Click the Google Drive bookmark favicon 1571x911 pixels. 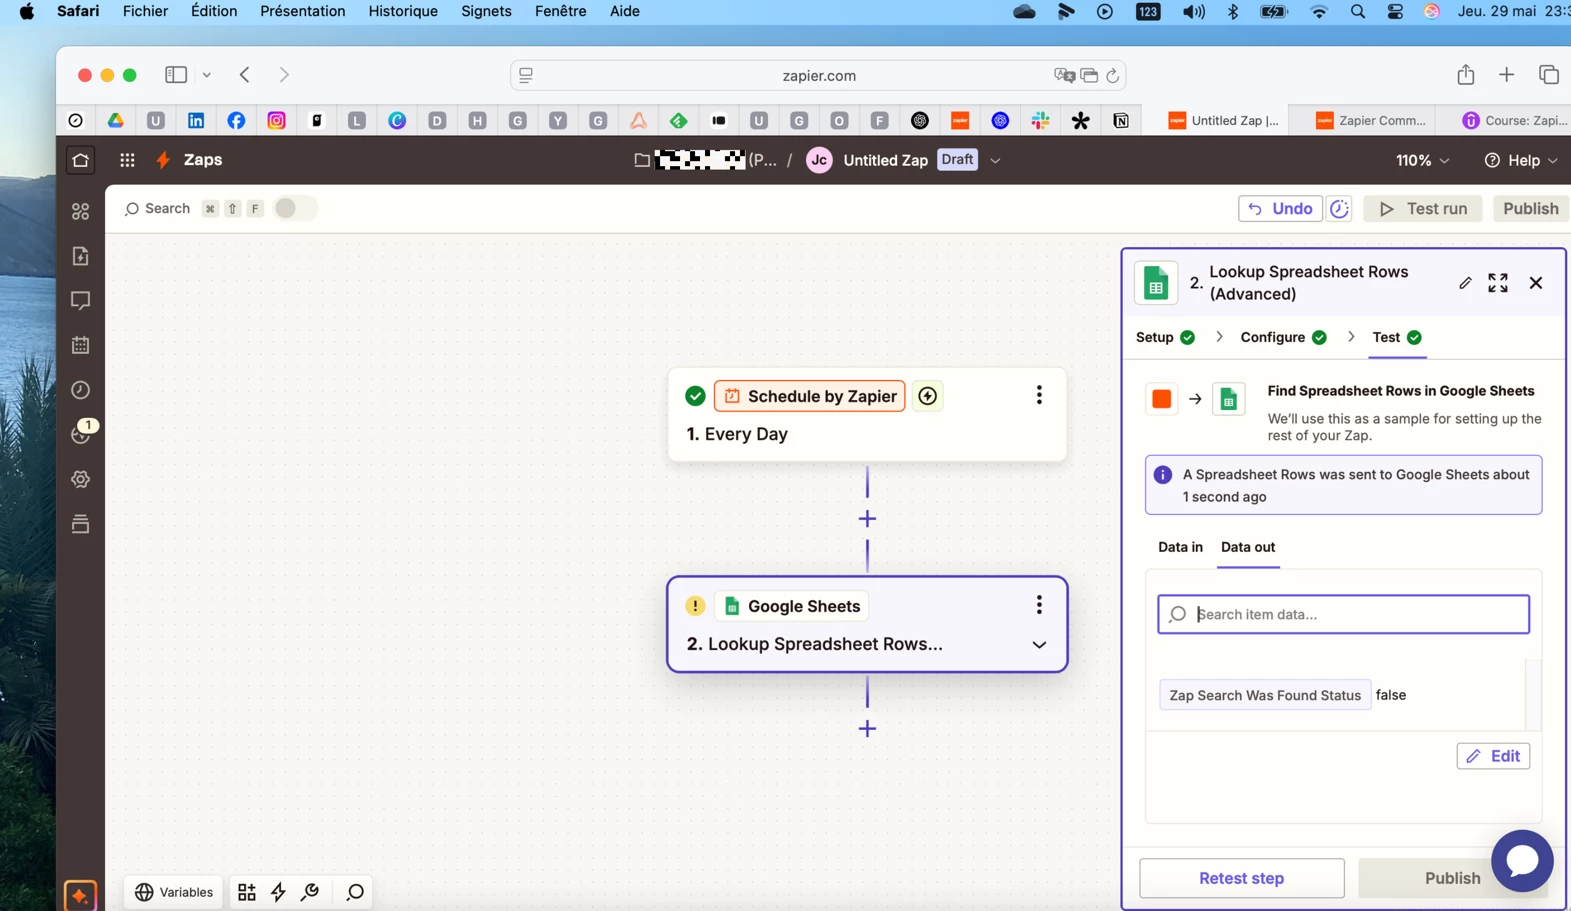click(x=116, y=120)
